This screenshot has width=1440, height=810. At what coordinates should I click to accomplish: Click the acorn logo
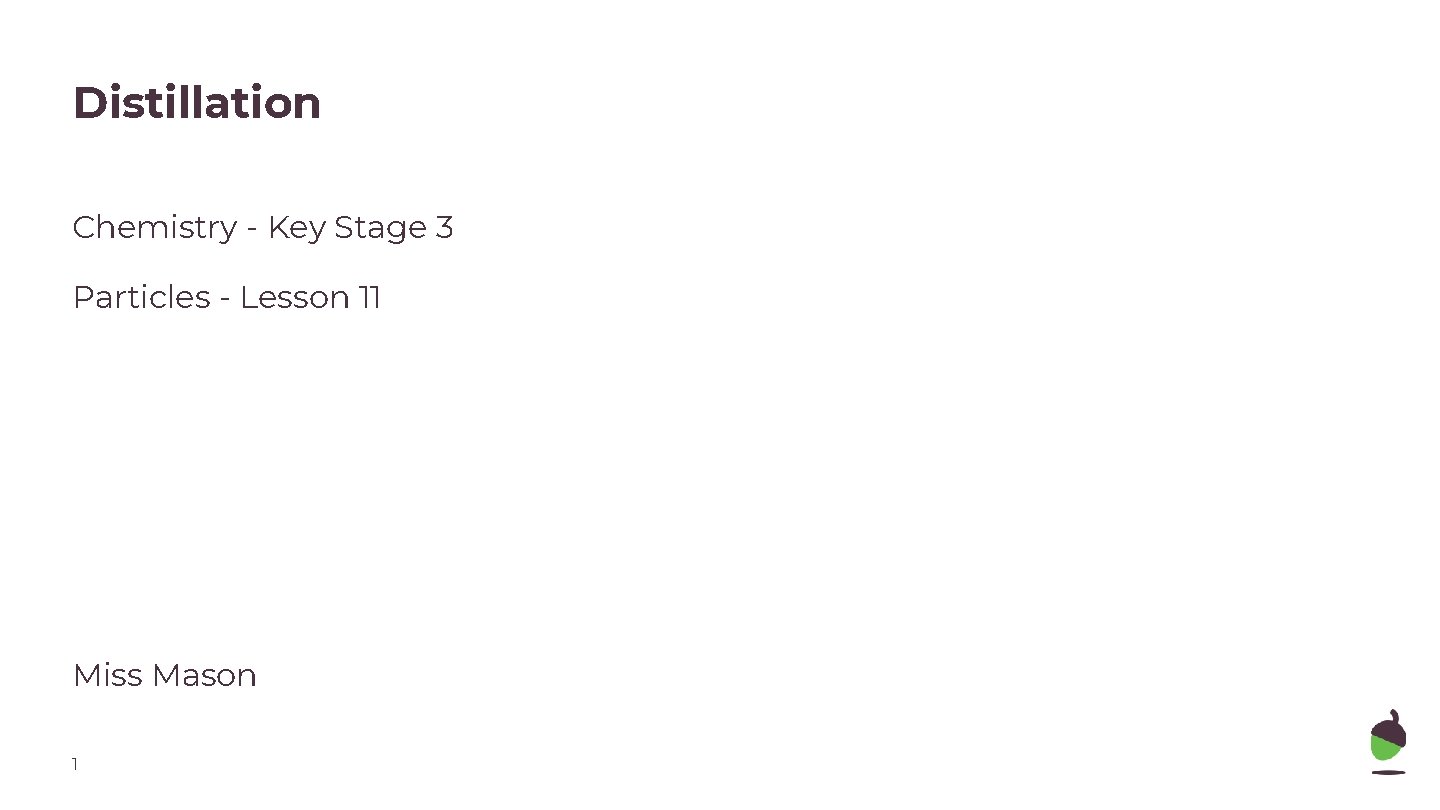(1388, 741)
